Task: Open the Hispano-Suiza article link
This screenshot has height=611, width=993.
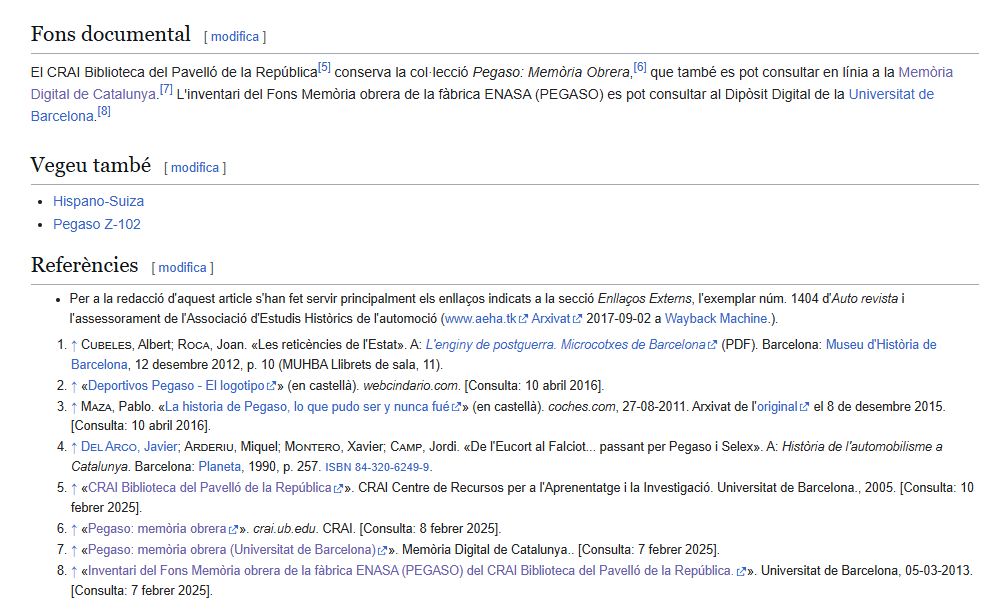Action: [x=98, y=201]
